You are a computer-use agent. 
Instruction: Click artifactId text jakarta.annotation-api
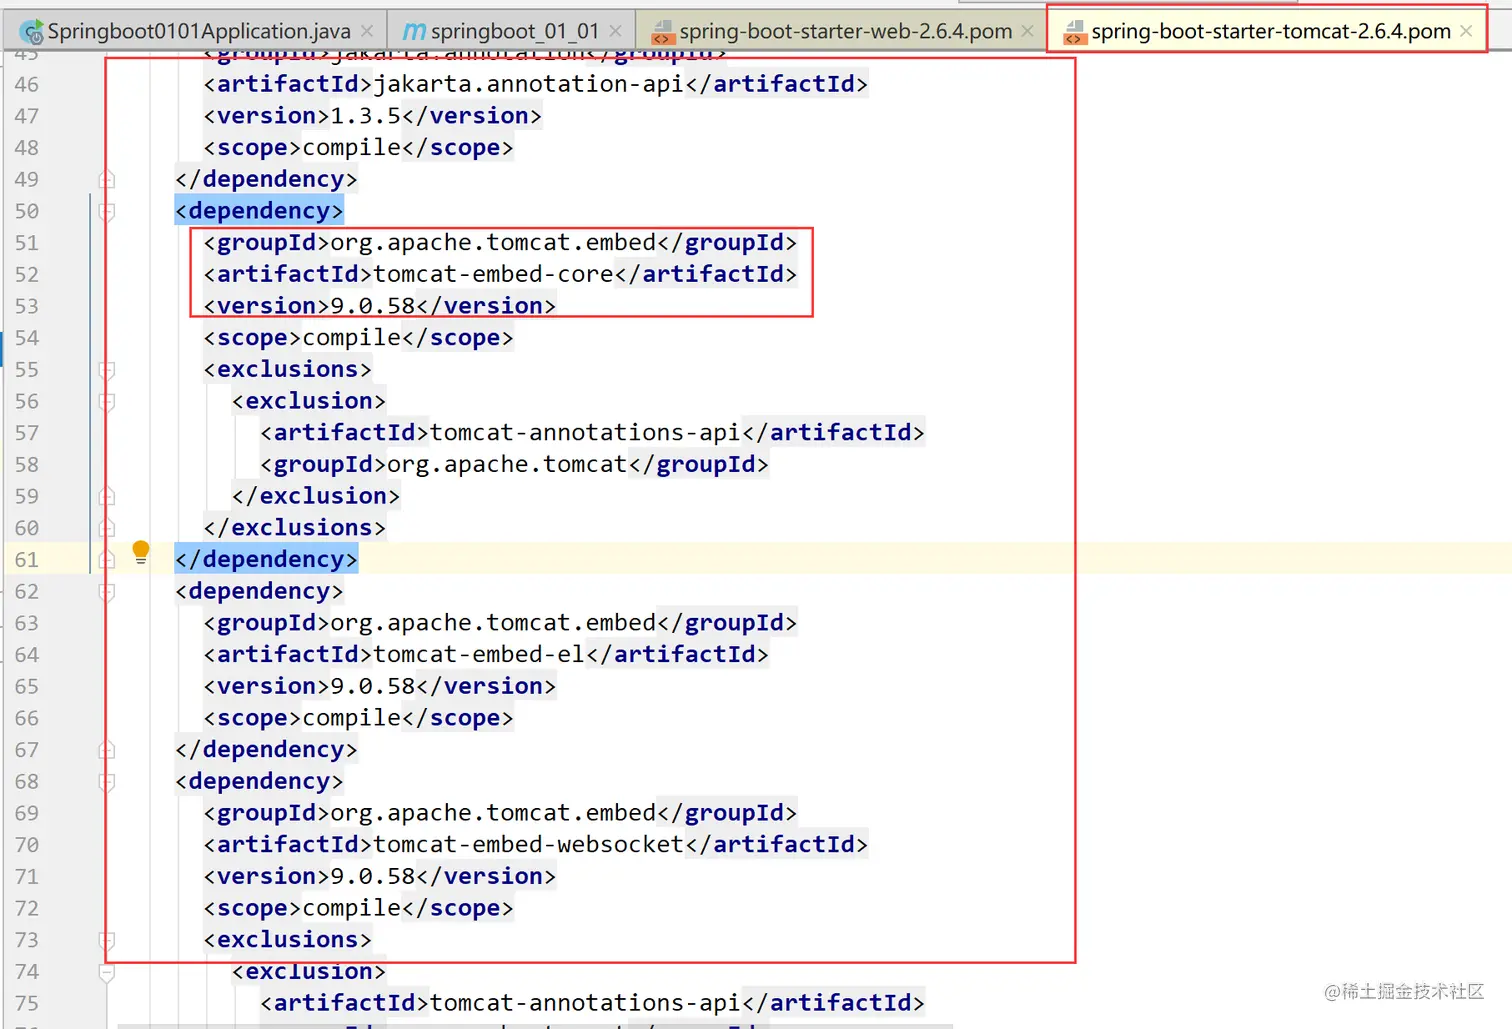point(529,84)
